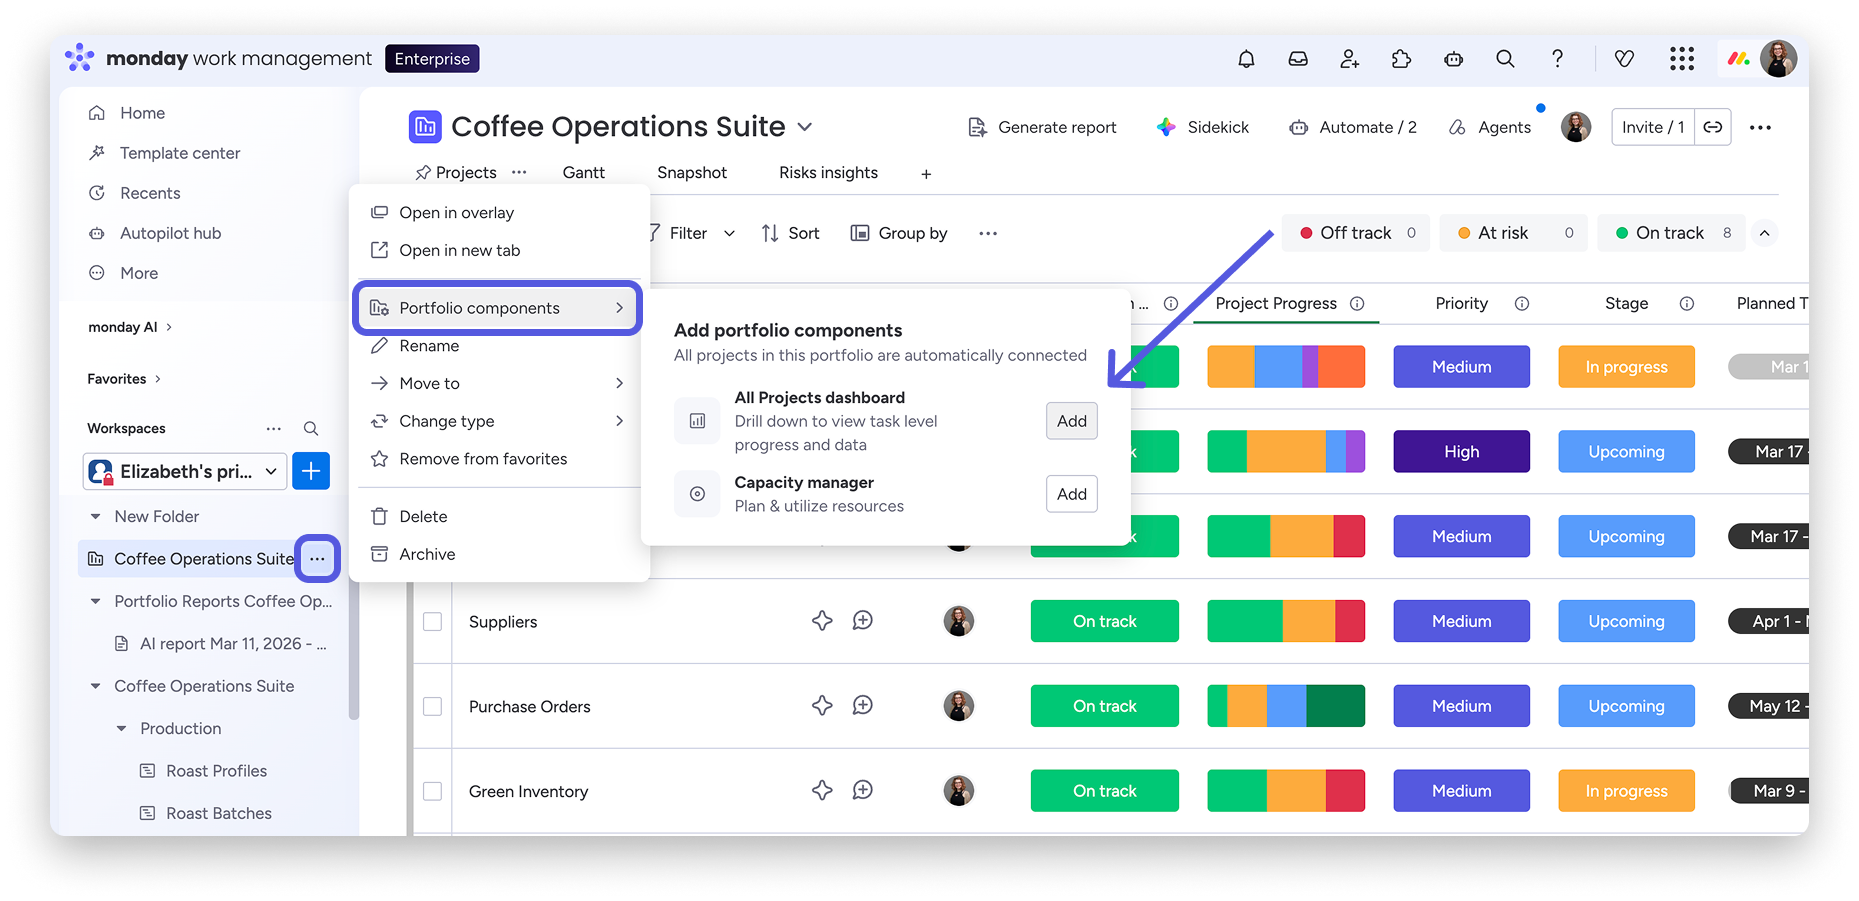Open the Filter dropdown arrow
This screenshot has height=901, width=1859.
coord(730,233)
